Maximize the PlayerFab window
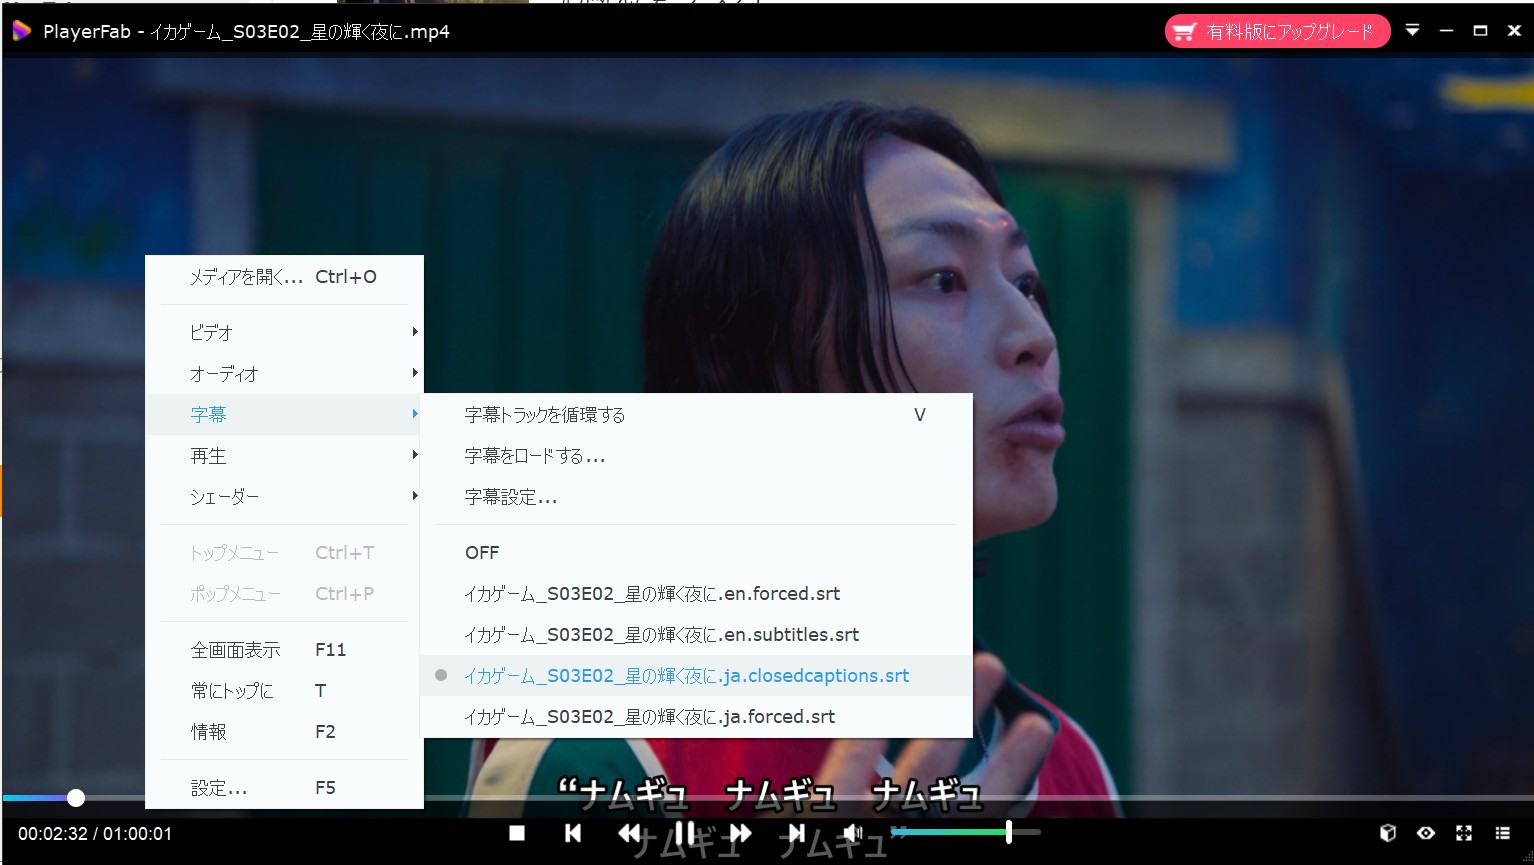 (1481, 31)
